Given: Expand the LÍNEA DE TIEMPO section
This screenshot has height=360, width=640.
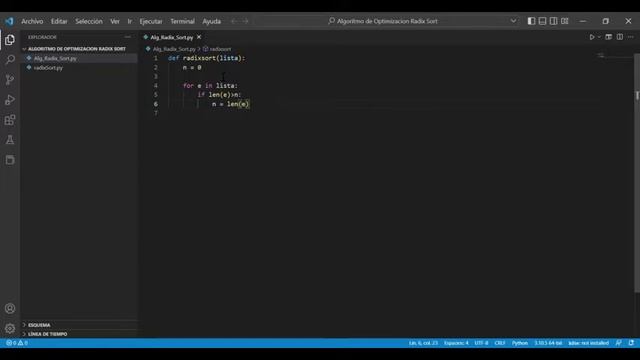Looking at the screenshot, I should click(47, 334).
